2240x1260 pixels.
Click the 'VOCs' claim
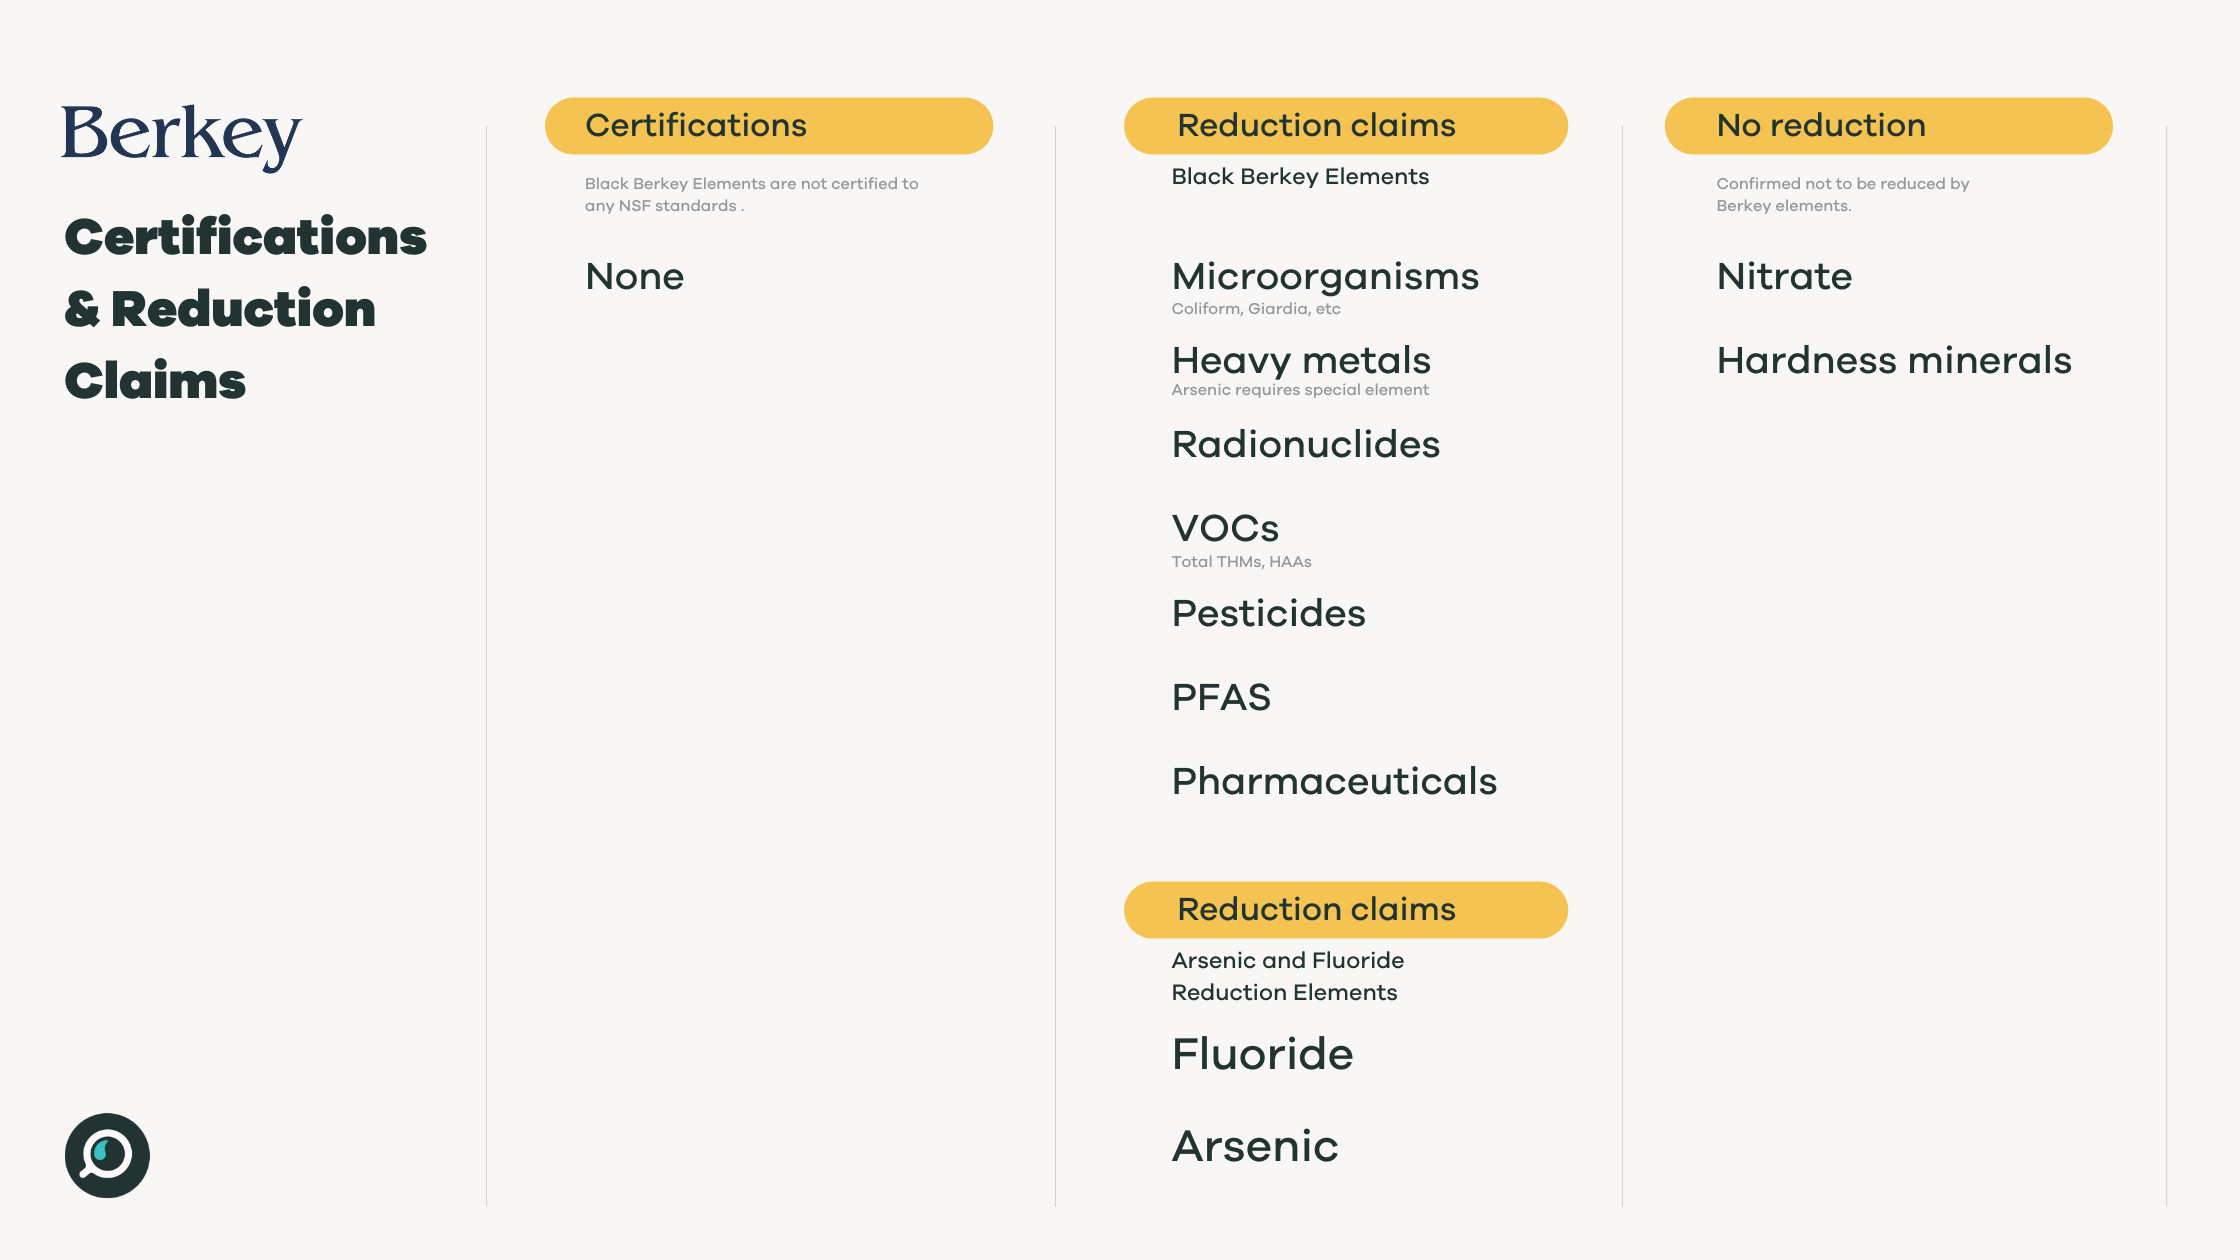coord(1225,528)
